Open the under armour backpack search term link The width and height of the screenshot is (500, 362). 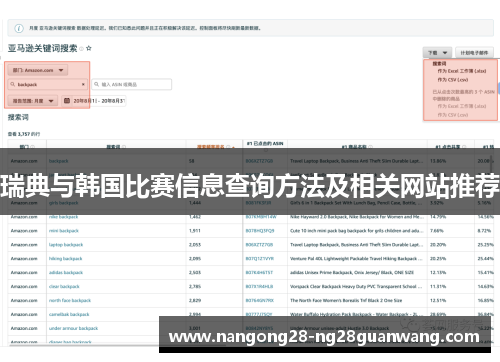(x=73, y=328)
